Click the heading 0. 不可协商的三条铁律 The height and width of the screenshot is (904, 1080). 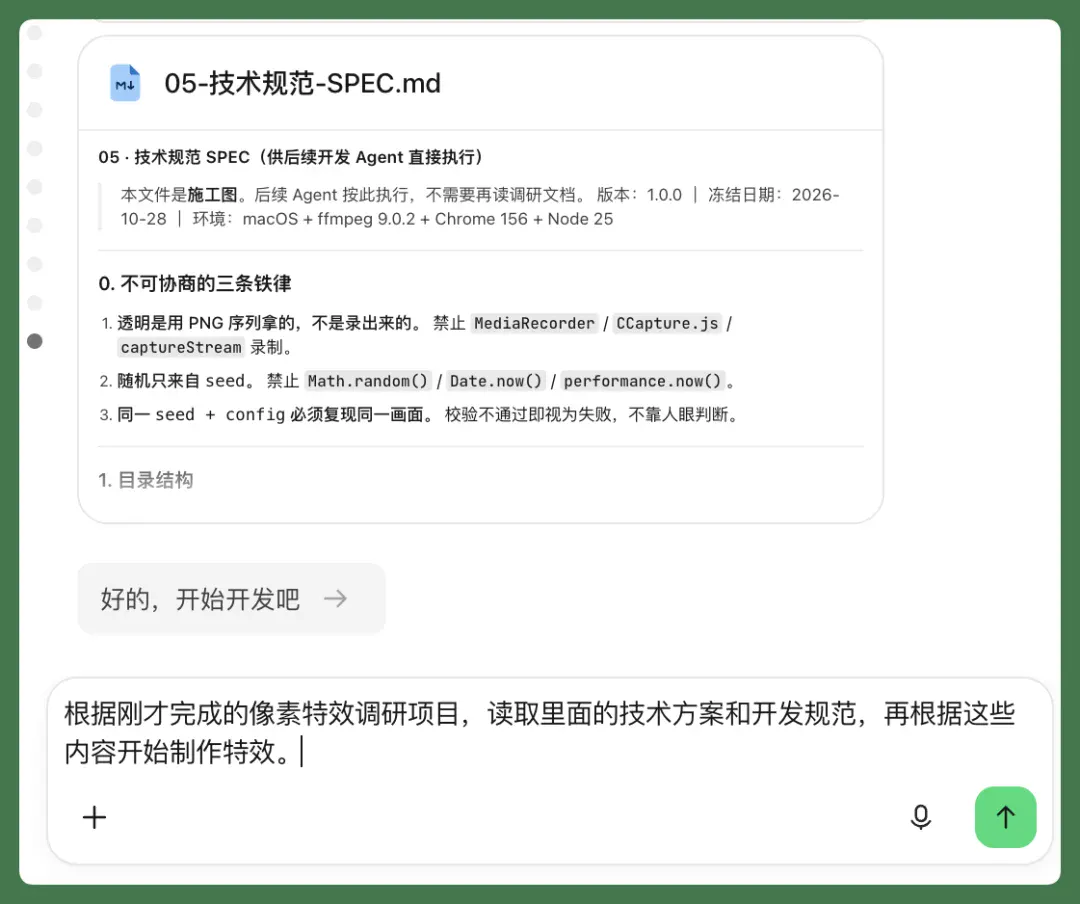point(195,283)
